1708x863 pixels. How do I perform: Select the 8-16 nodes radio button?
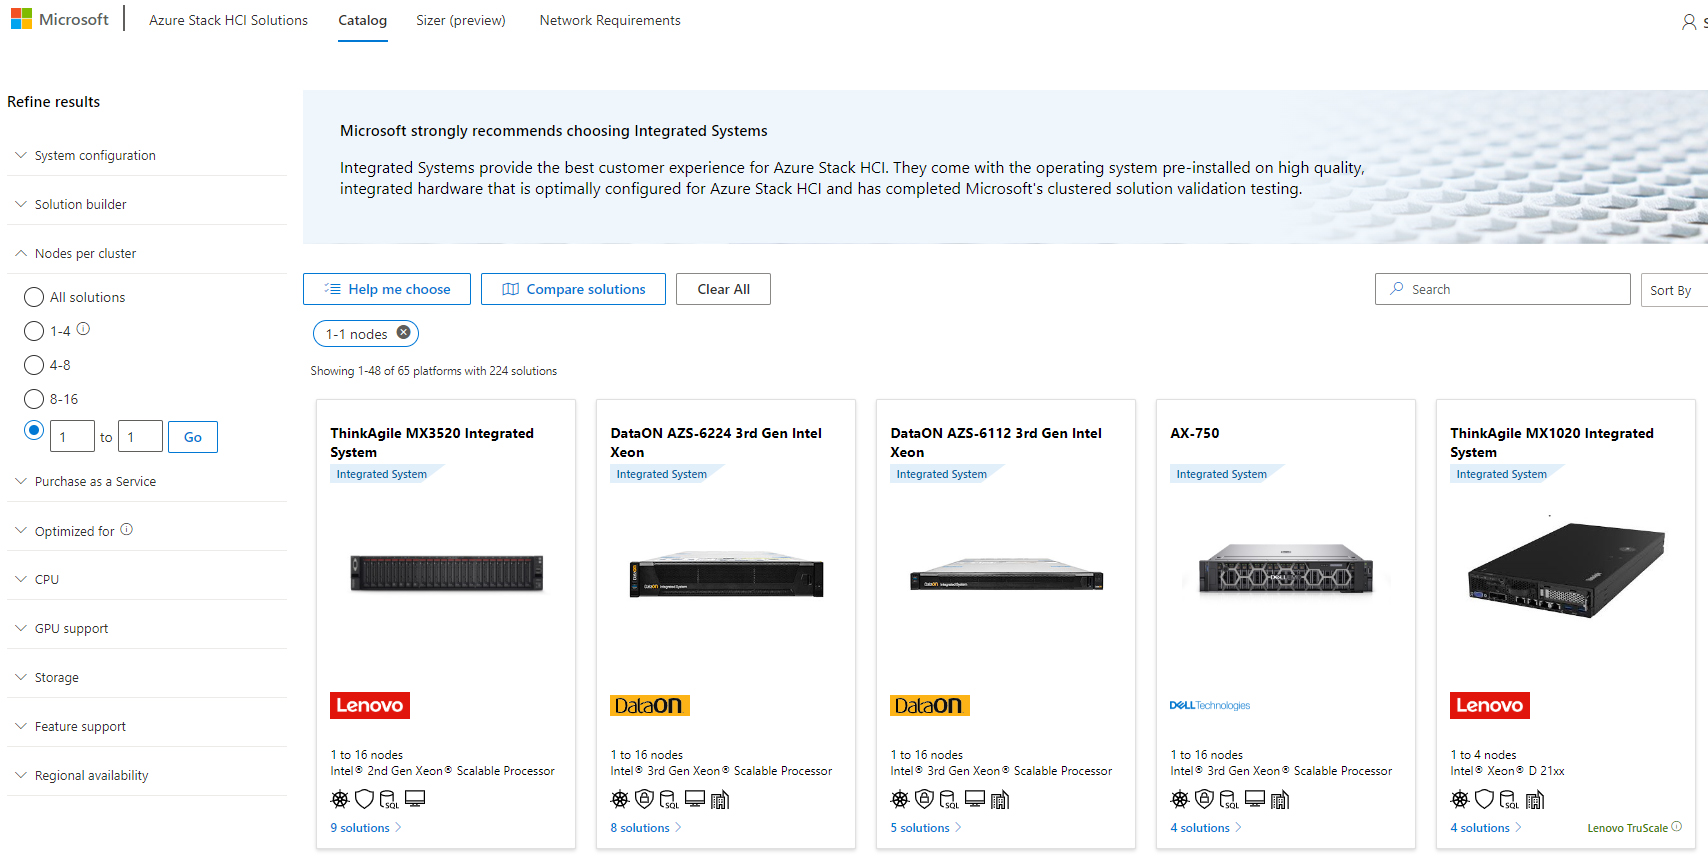(34, 399)
